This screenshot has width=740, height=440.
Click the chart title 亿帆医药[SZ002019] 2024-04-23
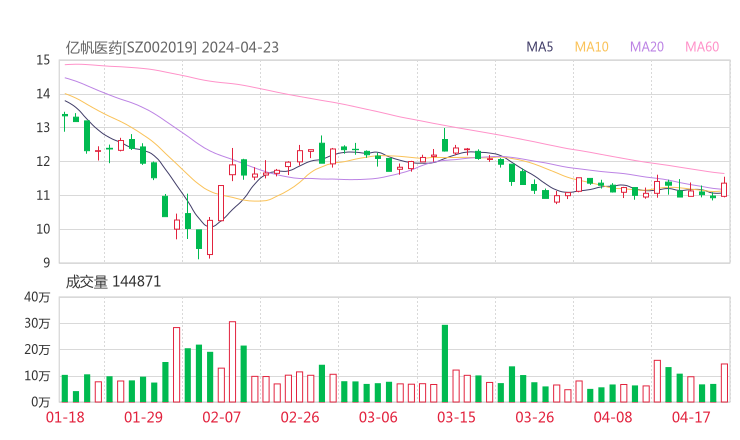coord(172,47)
